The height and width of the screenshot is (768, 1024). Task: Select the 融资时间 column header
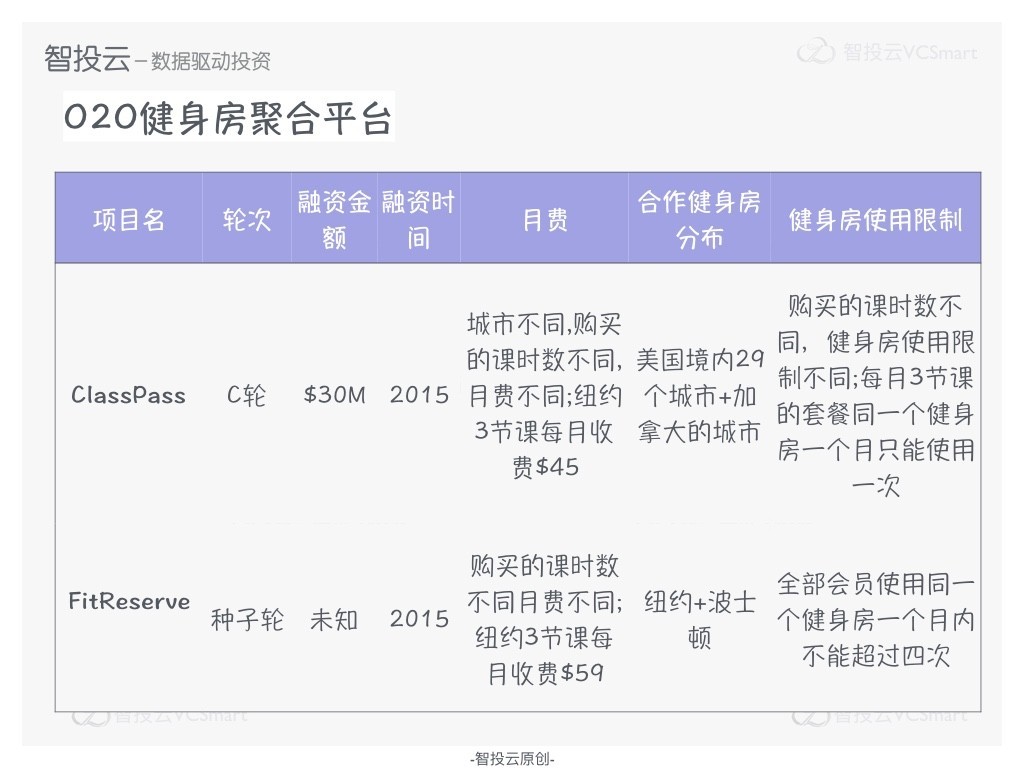[x=419, y=219]
